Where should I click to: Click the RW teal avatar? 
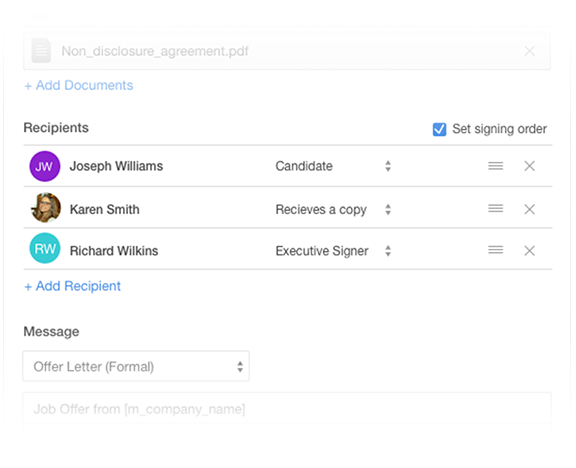45,248
